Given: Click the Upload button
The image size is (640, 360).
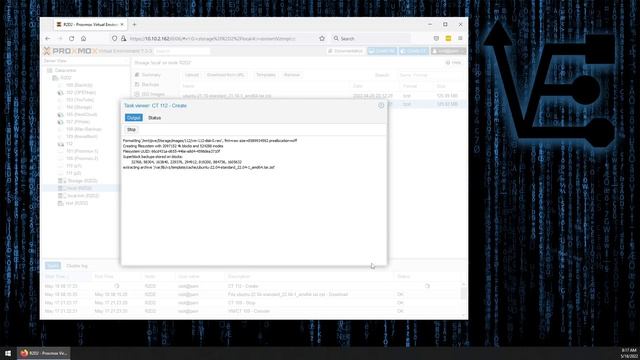Looking at the screenshot, I should (x=191, y=75).
